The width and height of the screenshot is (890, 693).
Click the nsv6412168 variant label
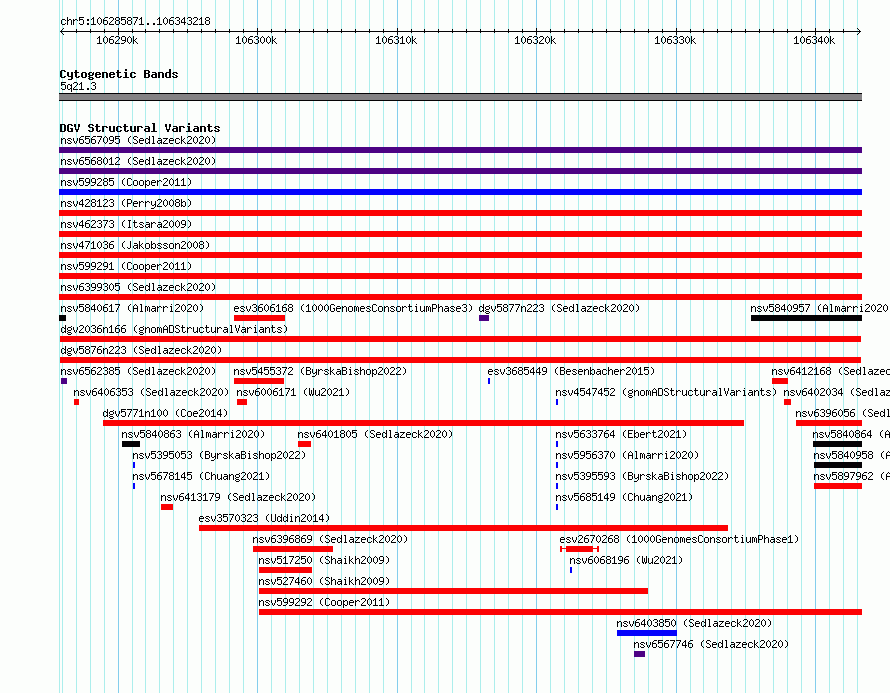click(x=830, y=371)
